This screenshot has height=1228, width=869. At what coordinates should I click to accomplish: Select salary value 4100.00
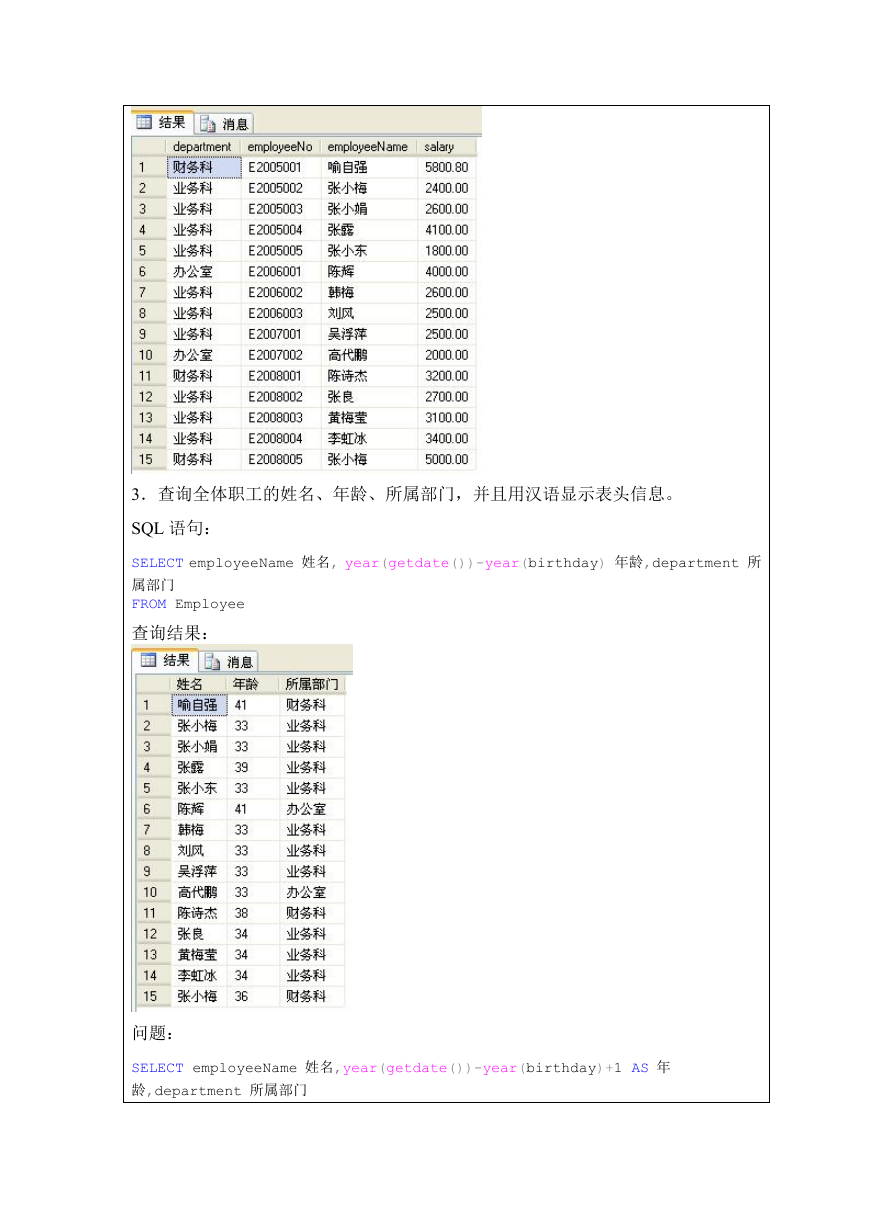[x=446, y=230]
